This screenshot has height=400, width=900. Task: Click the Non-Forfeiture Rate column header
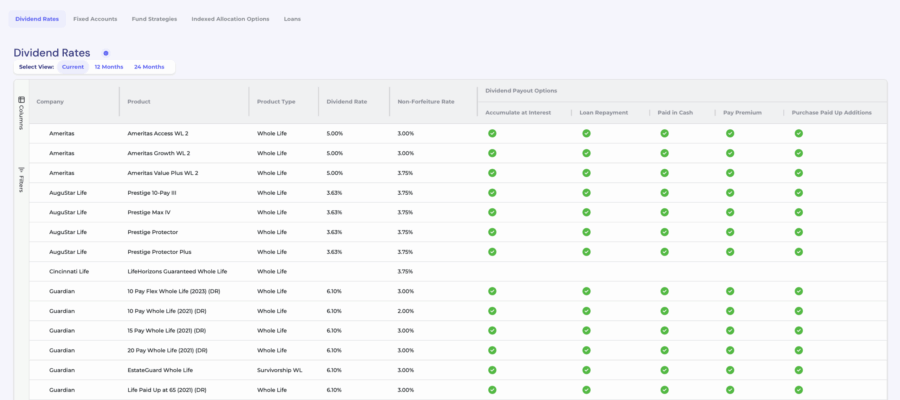click(426, 101)
